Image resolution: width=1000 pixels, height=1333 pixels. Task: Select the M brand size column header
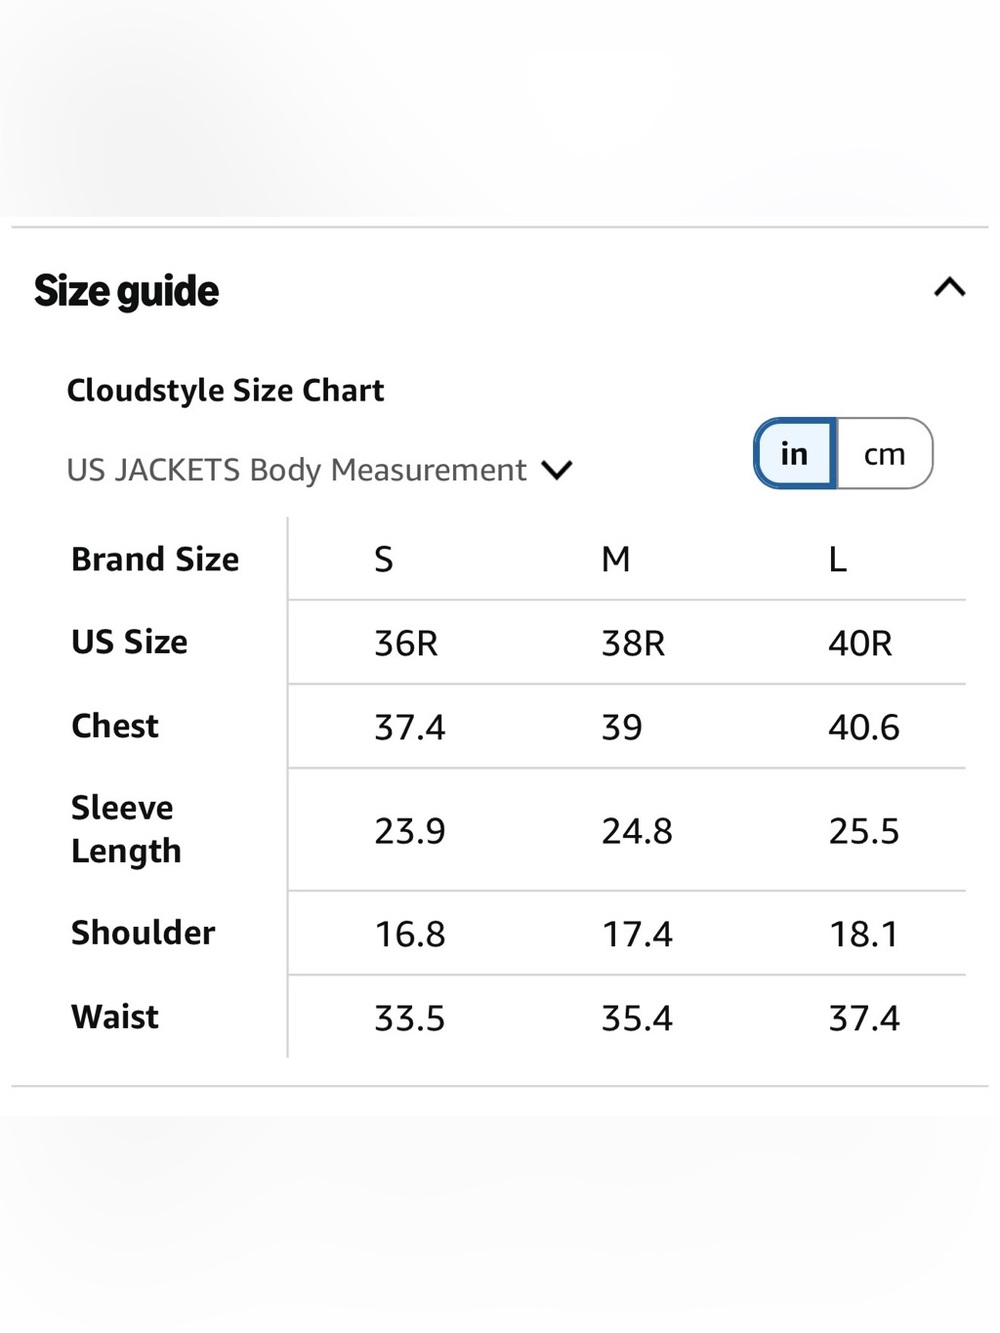[x=615, y=559]
